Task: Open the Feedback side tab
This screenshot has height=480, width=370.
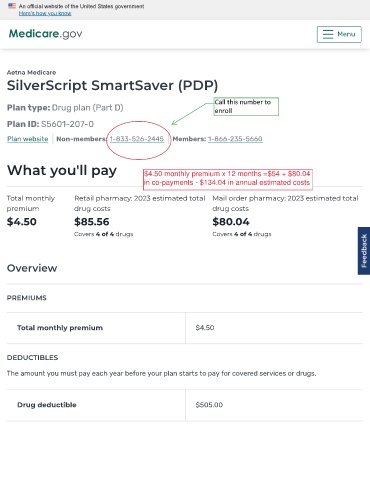Action: tap(364, 251)
